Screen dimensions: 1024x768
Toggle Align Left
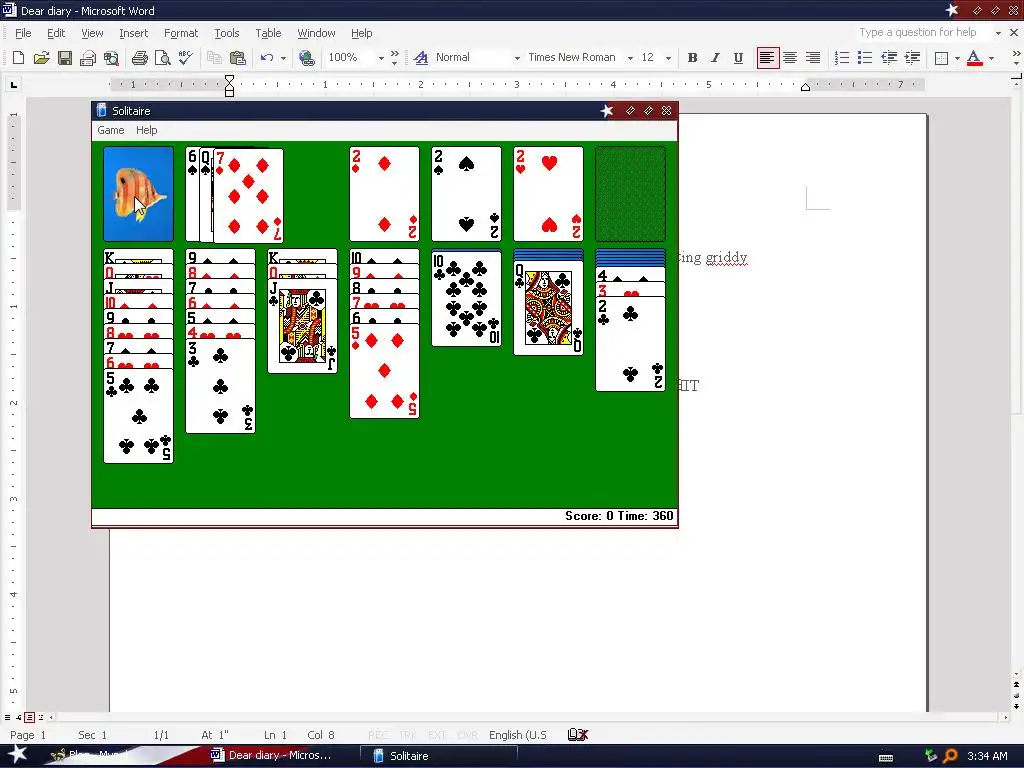[x=767, y=57]
